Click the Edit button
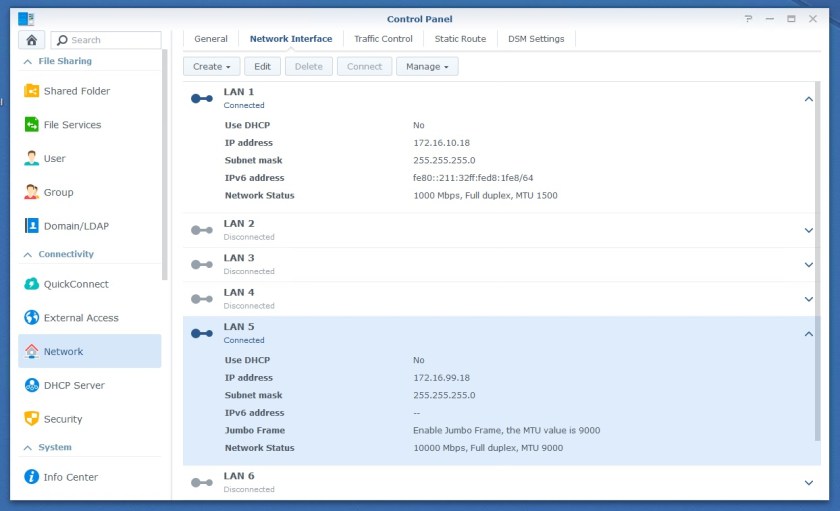This screenshot has width=840, height=511. pos(262,67)
